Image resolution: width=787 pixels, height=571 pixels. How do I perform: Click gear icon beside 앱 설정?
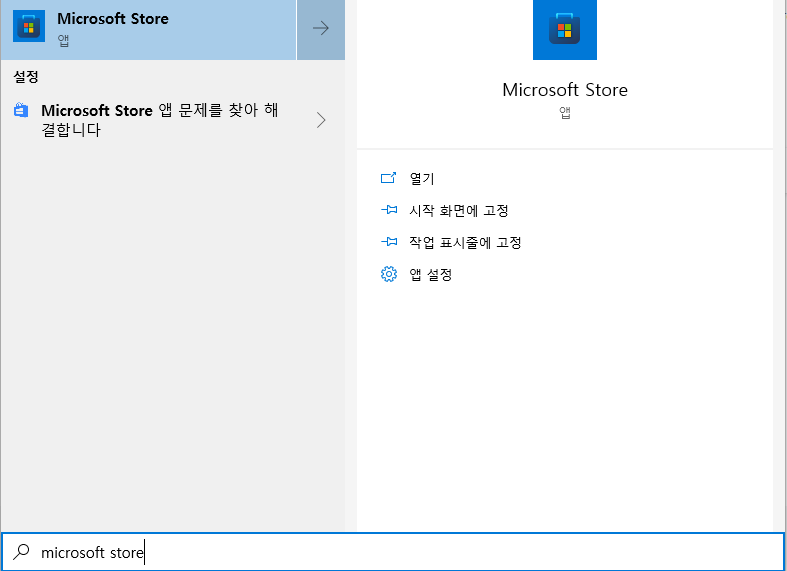tap(388, 274)
